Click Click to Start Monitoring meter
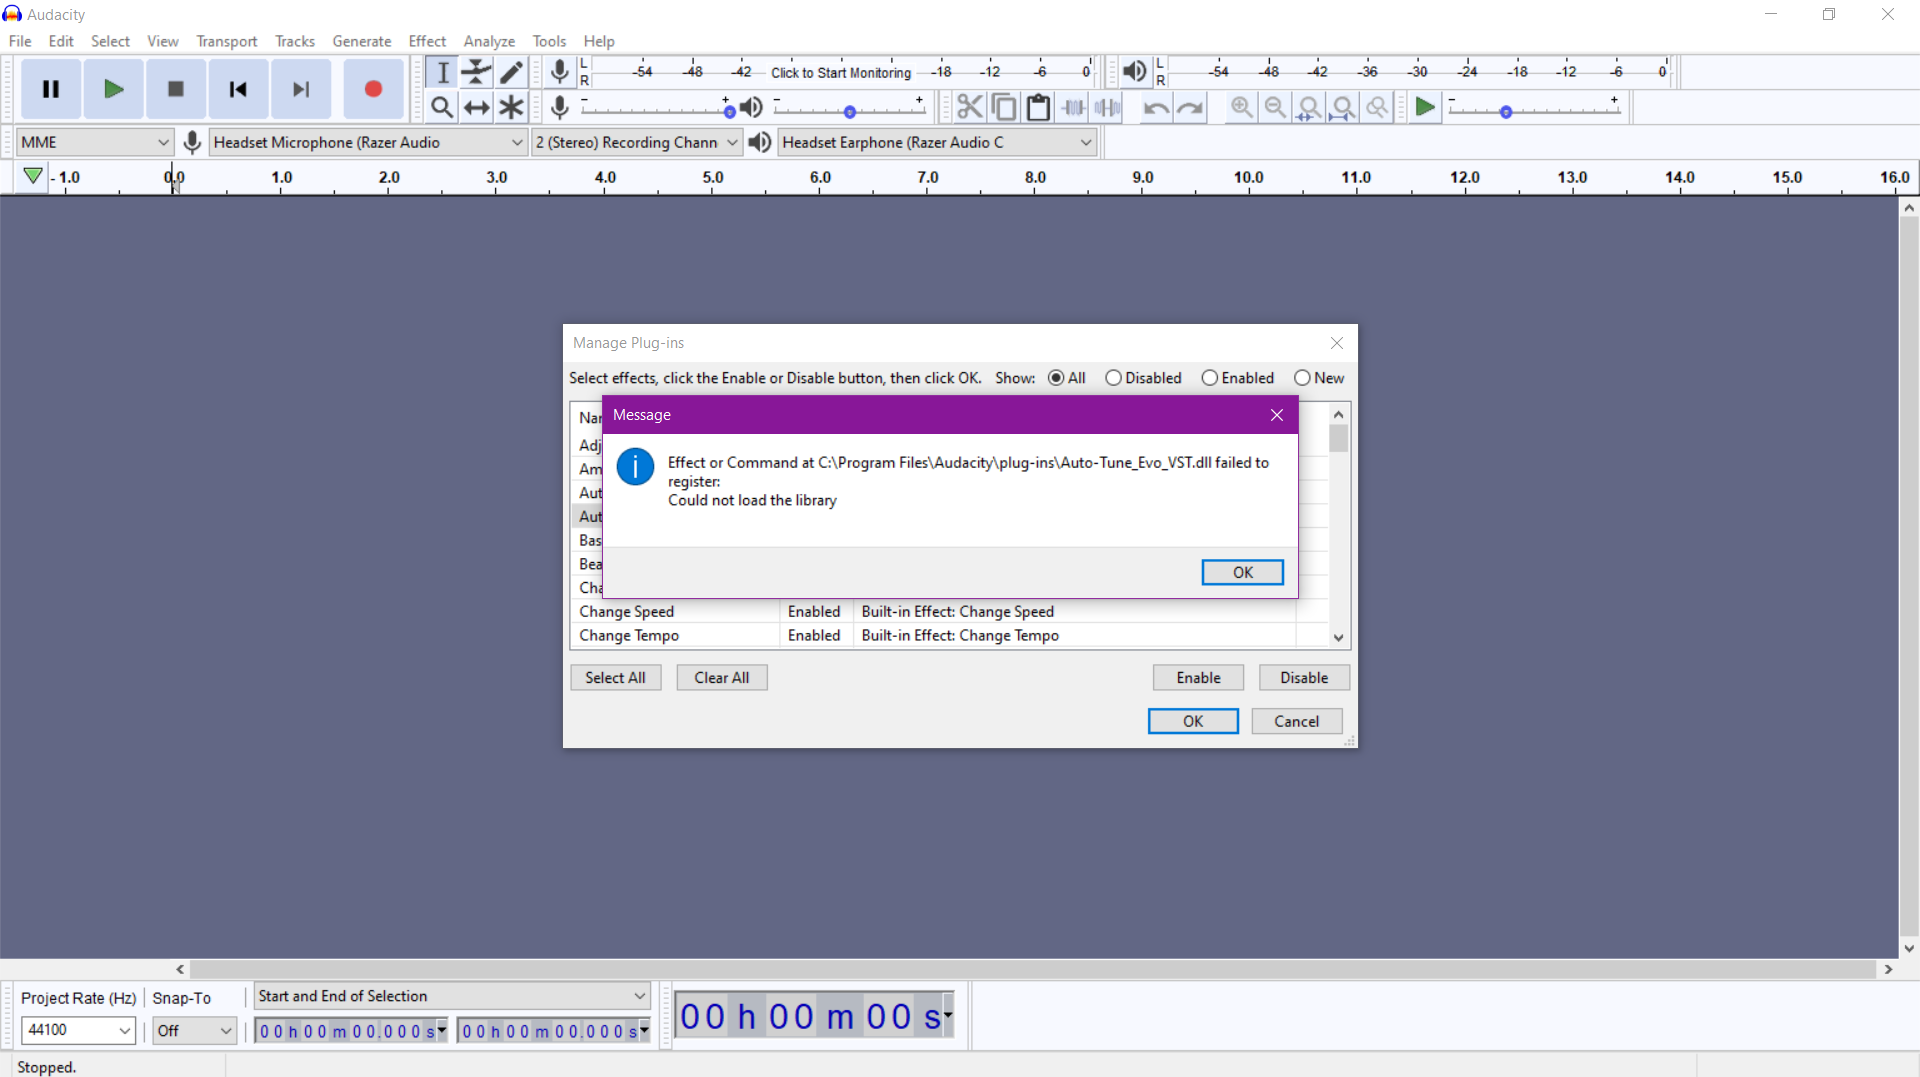Screen dimensions: 1920x1077 tap(841, 72)
